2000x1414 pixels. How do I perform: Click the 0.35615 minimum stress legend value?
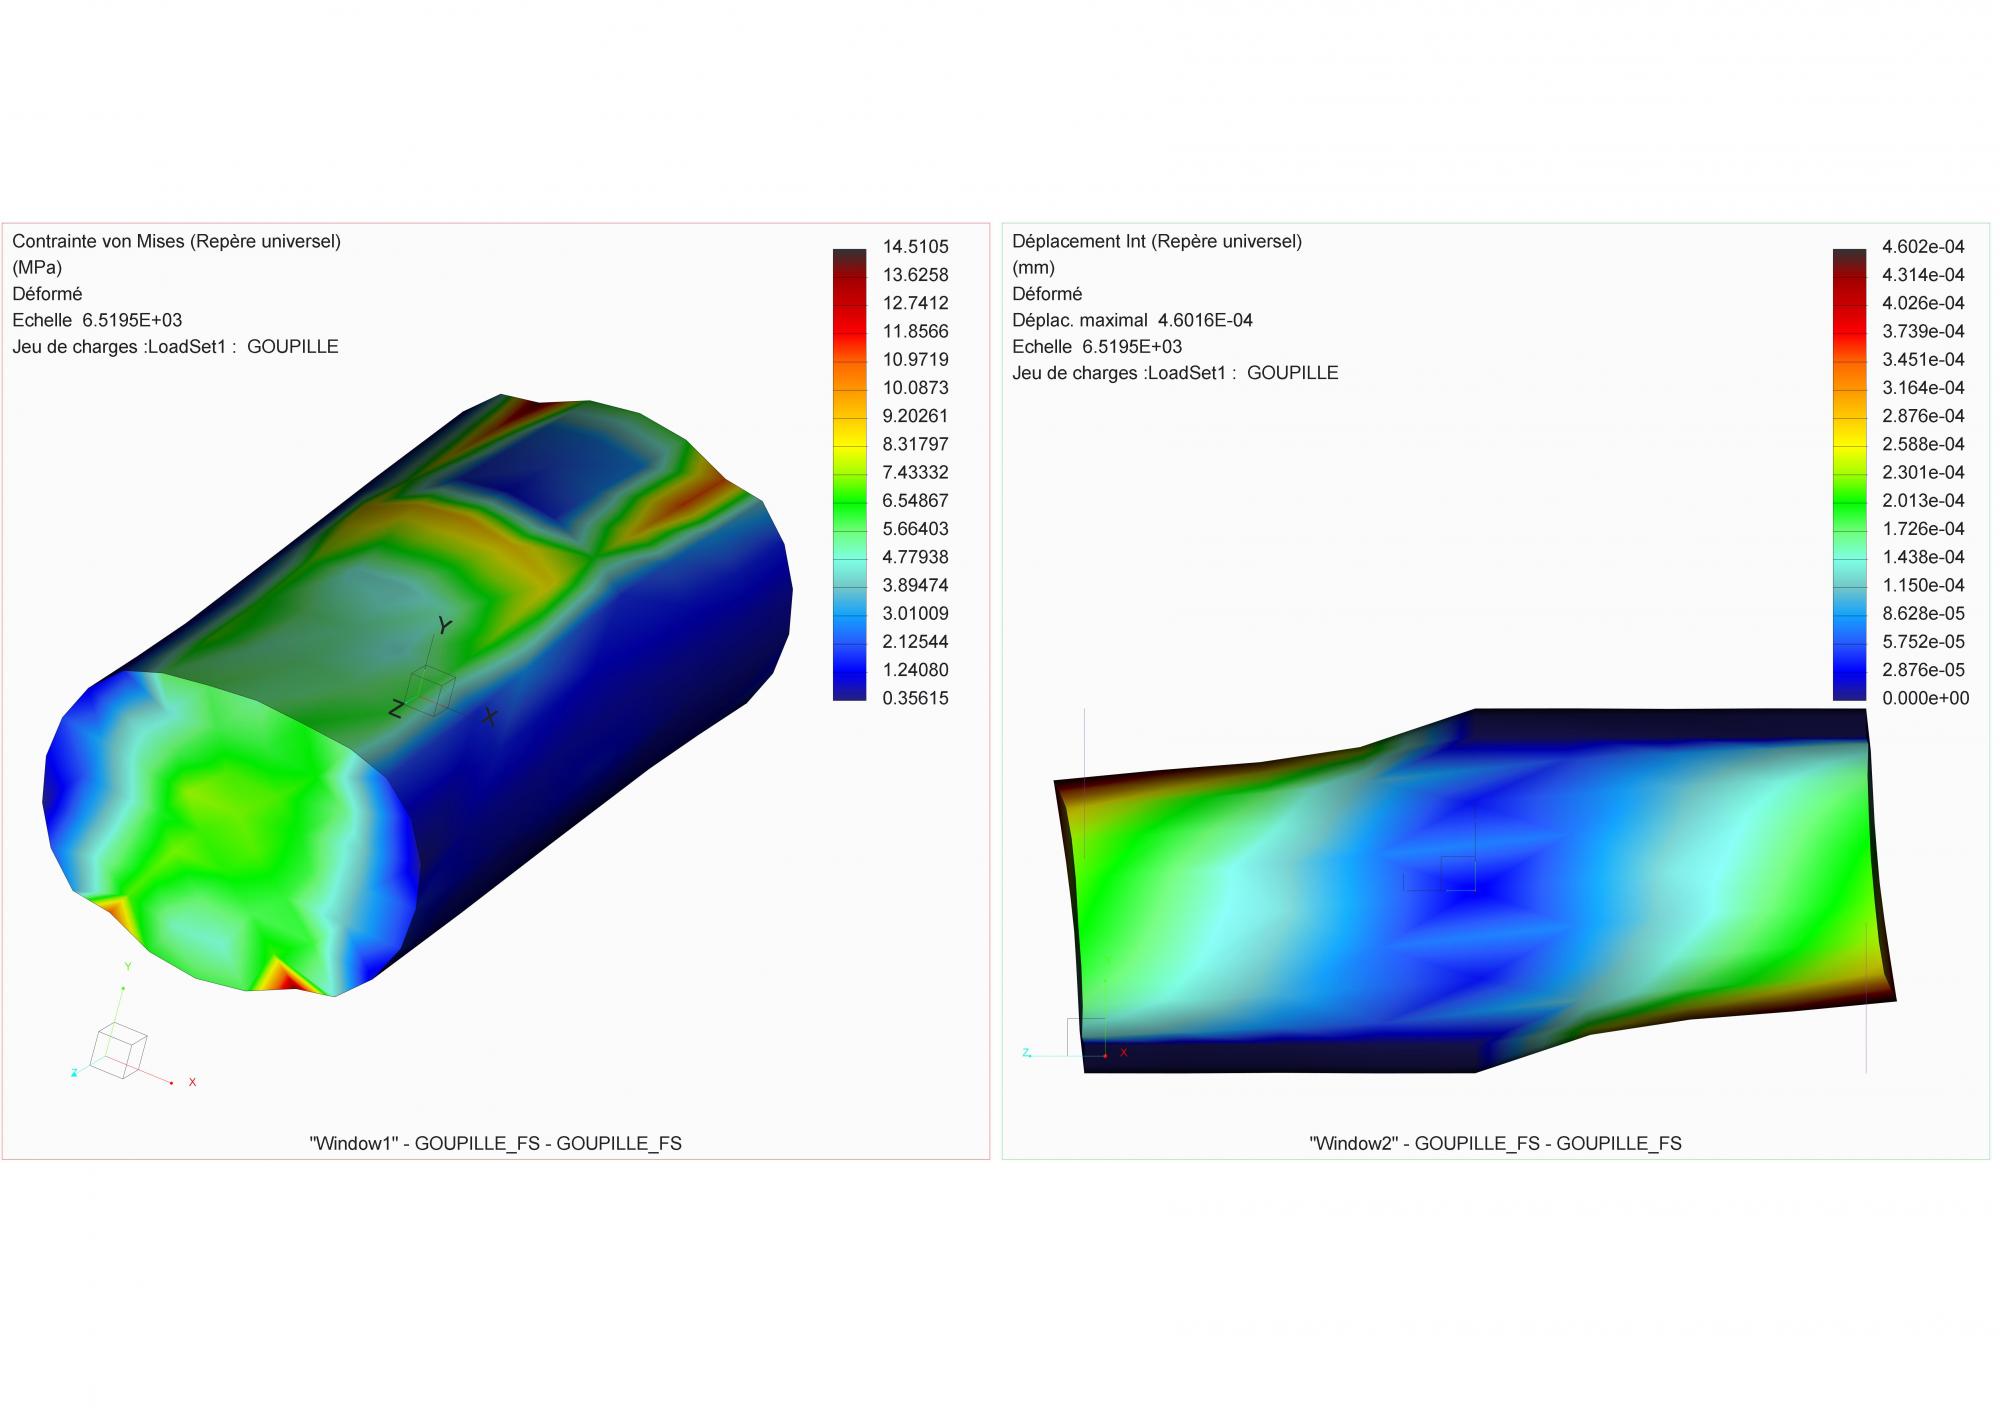click(x=915, y=698)
